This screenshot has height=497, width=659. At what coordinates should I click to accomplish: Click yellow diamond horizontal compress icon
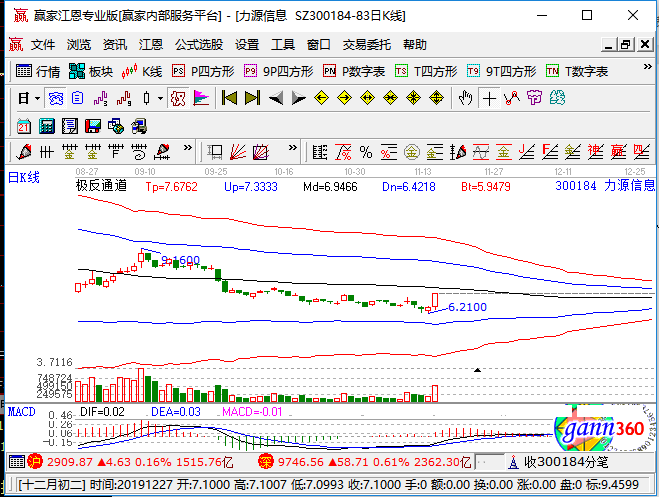click(x=390, y=98)
